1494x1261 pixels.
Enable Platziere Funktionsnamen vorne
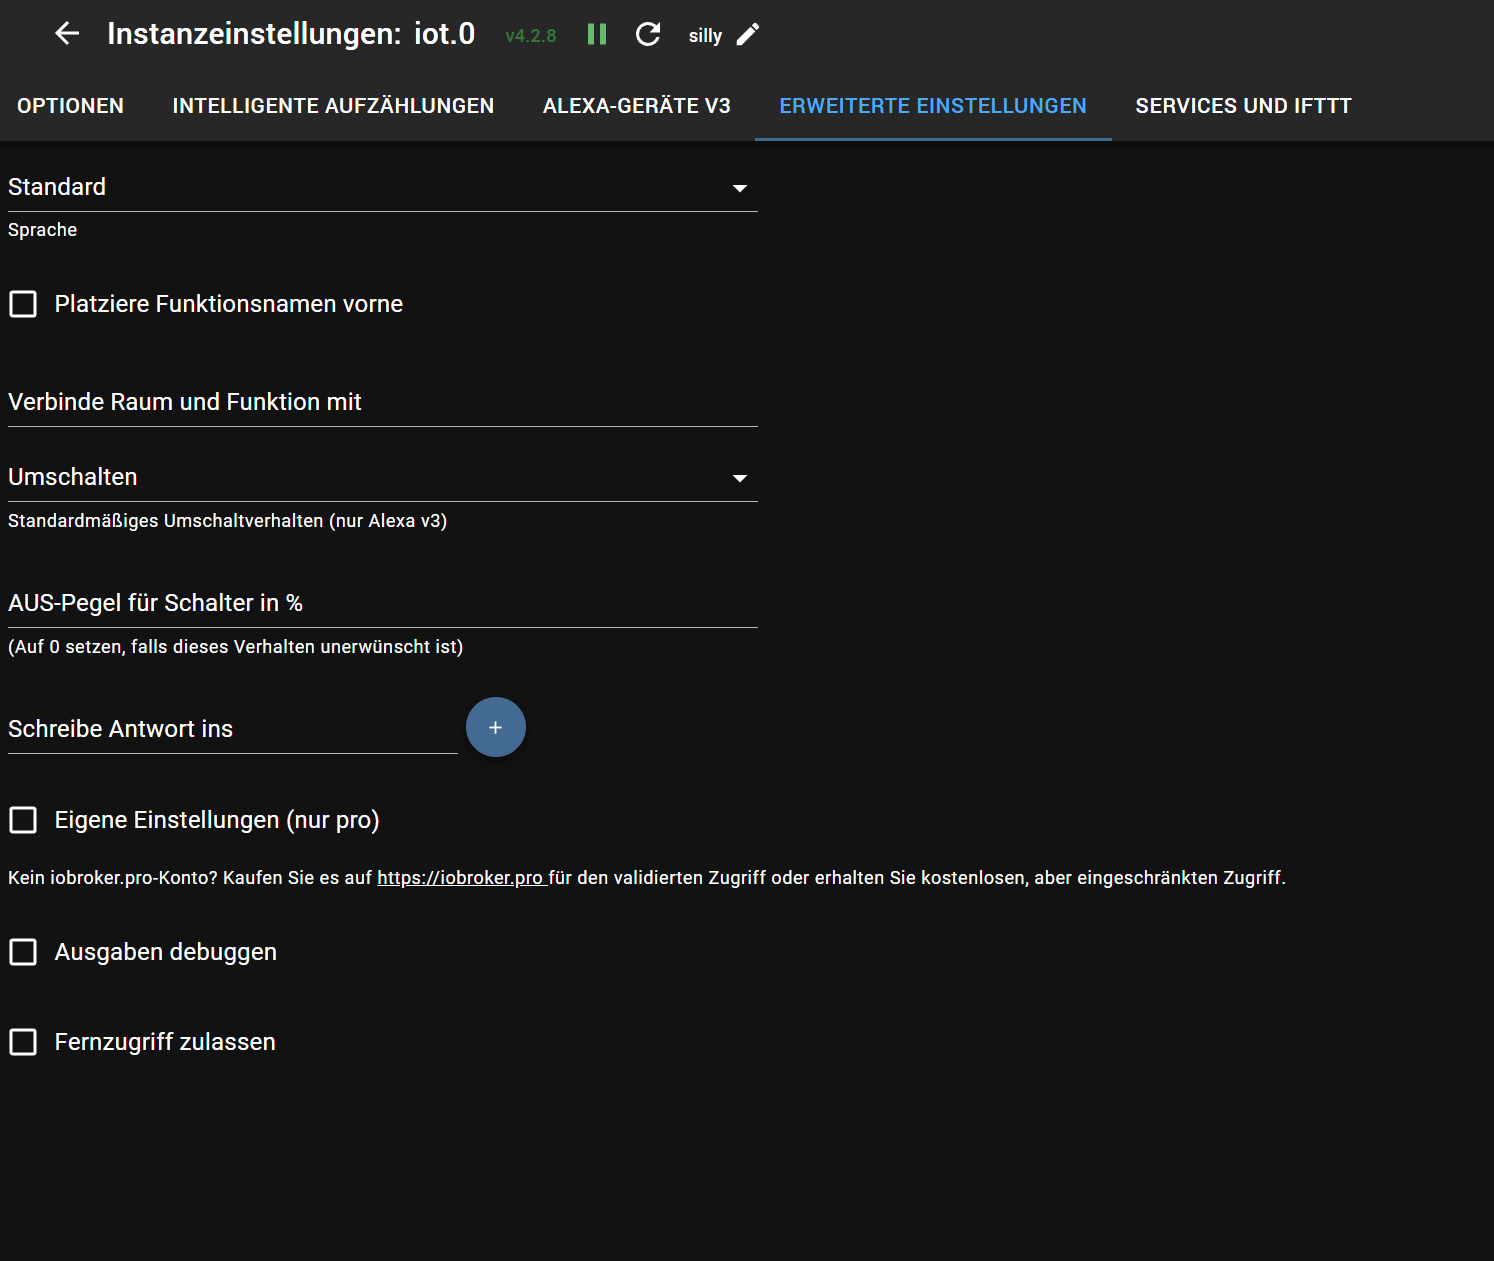pyautogui.click(x=23, y=304)
